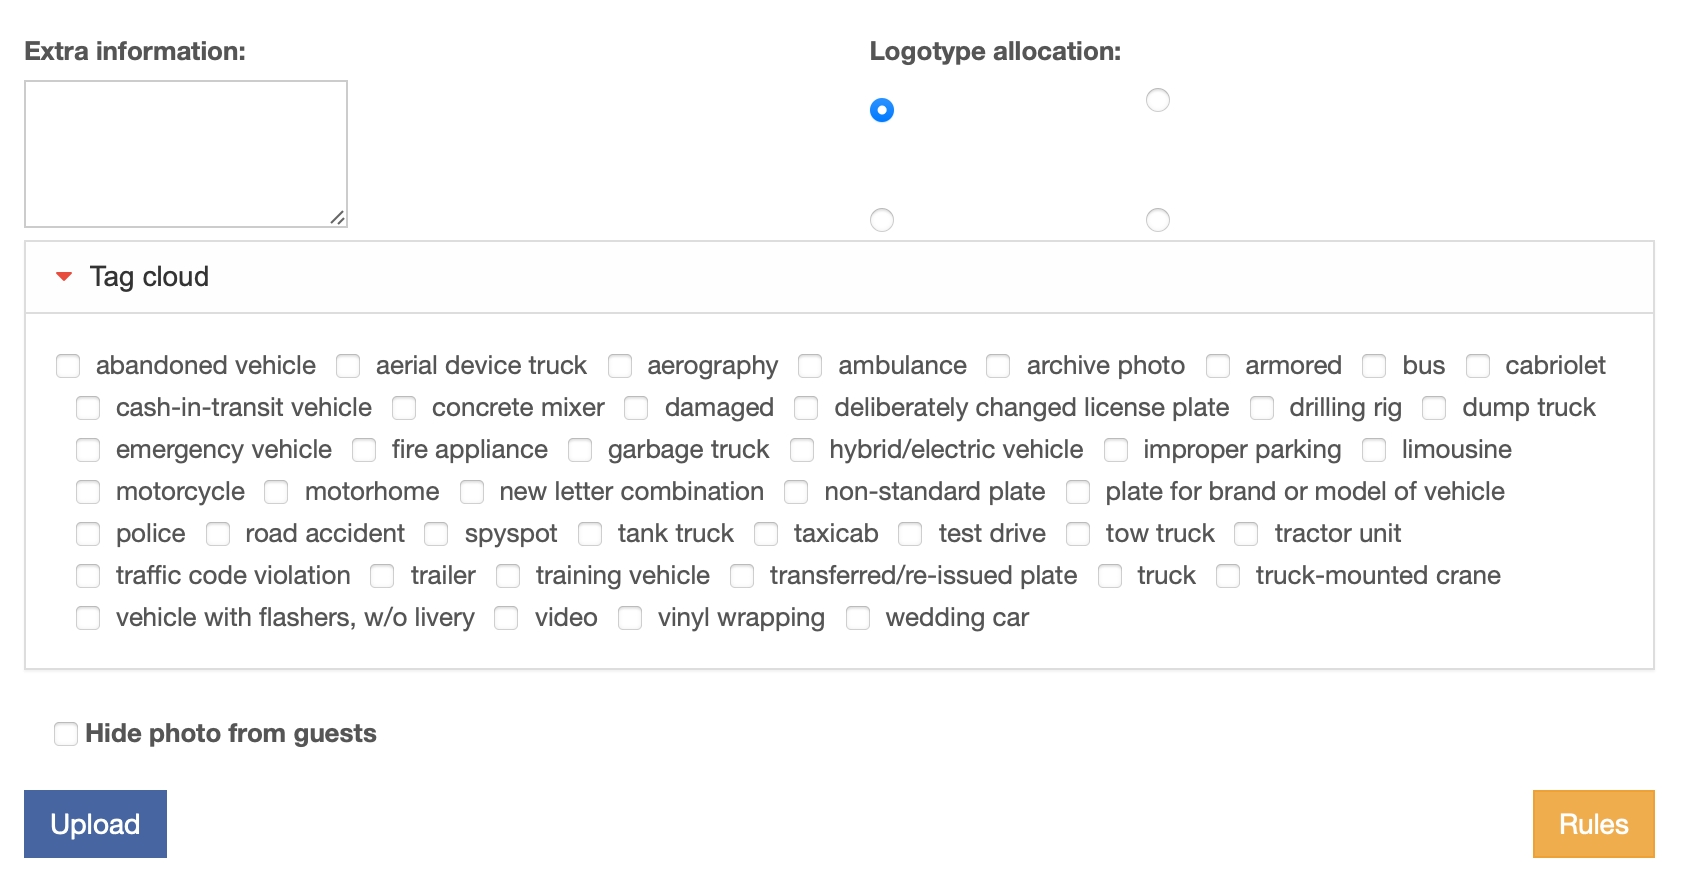The width and height of the screenshot is (1682, 885).
Task: Select the top-left logotype allocation radio
Action: pos(882,110)
